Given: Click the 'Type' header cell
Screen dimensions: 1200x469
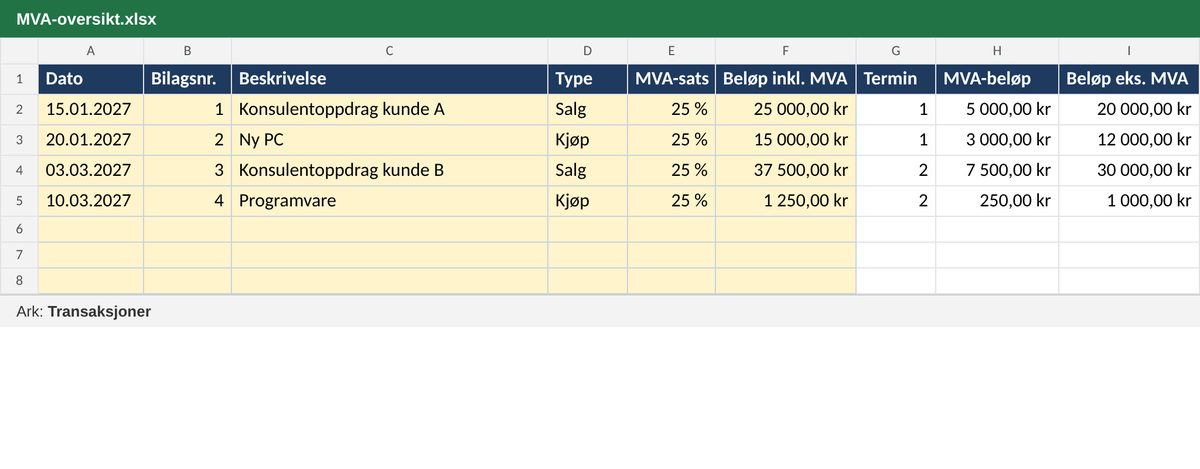Looking at the screenshot, I should point(588,79).
